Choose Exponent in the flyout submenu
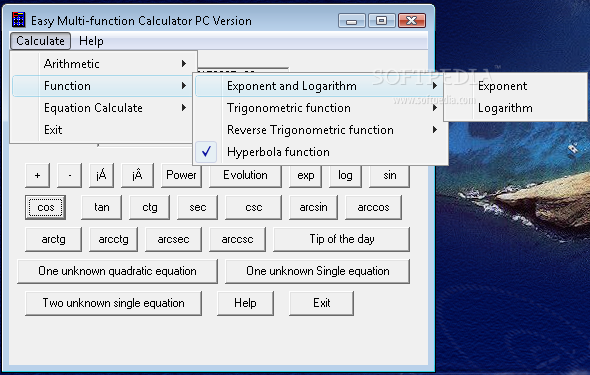Image resolution: width=590 pixels, height=375 pixels. (515, 86)
